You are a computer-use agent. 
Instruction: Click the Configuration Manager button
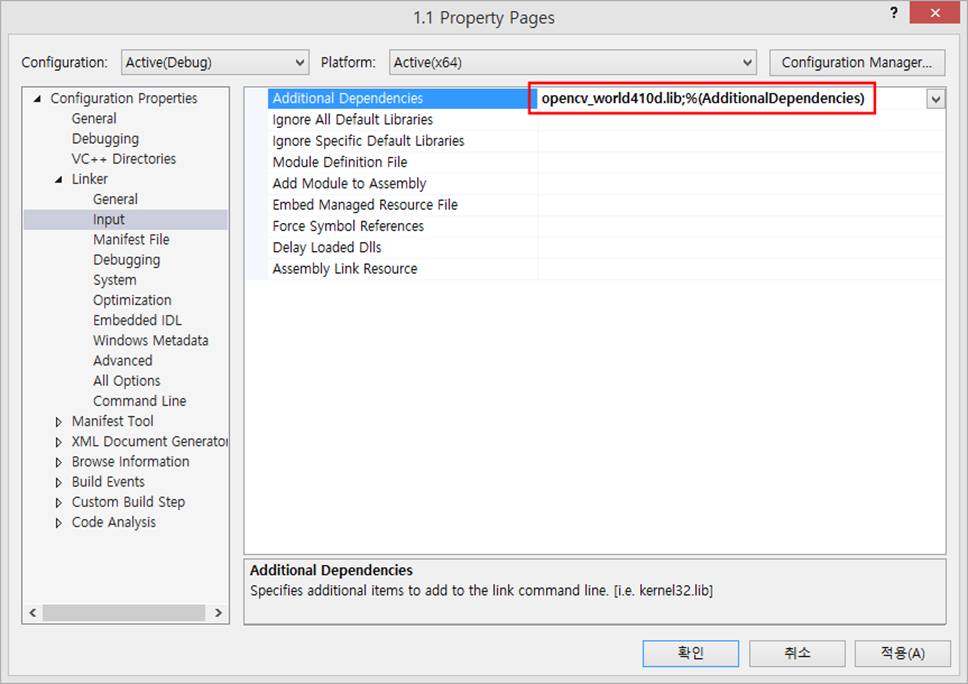(x=857, y=62)
